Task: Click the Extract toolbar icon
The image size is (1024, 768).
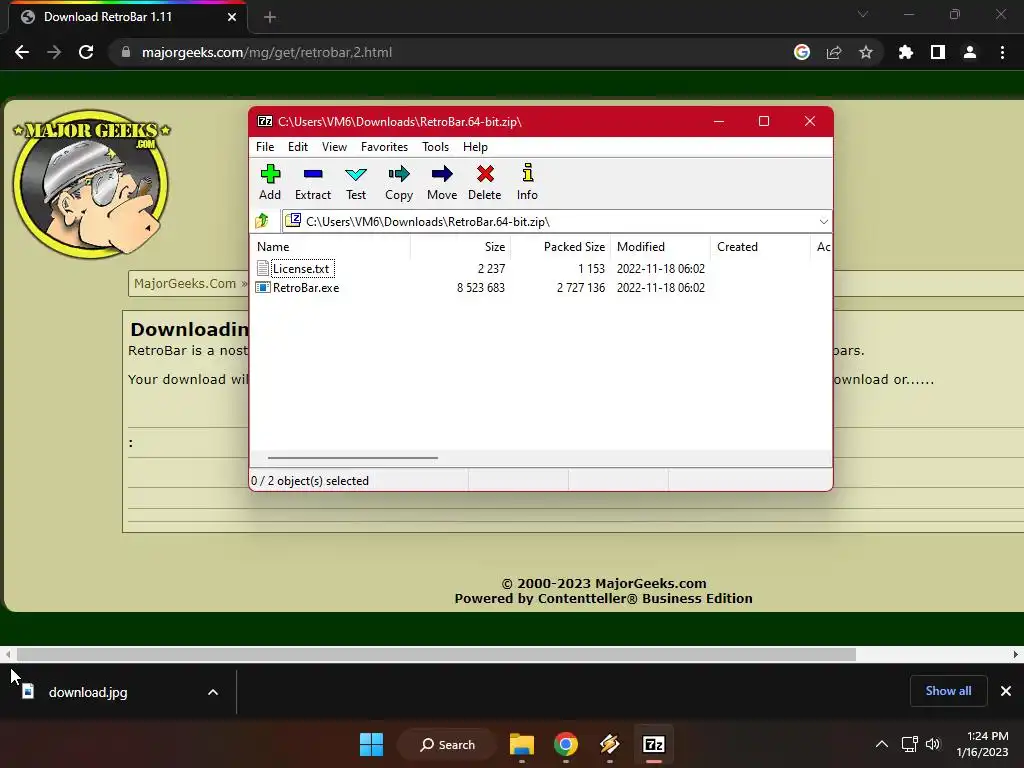Action: pos(313,182)
